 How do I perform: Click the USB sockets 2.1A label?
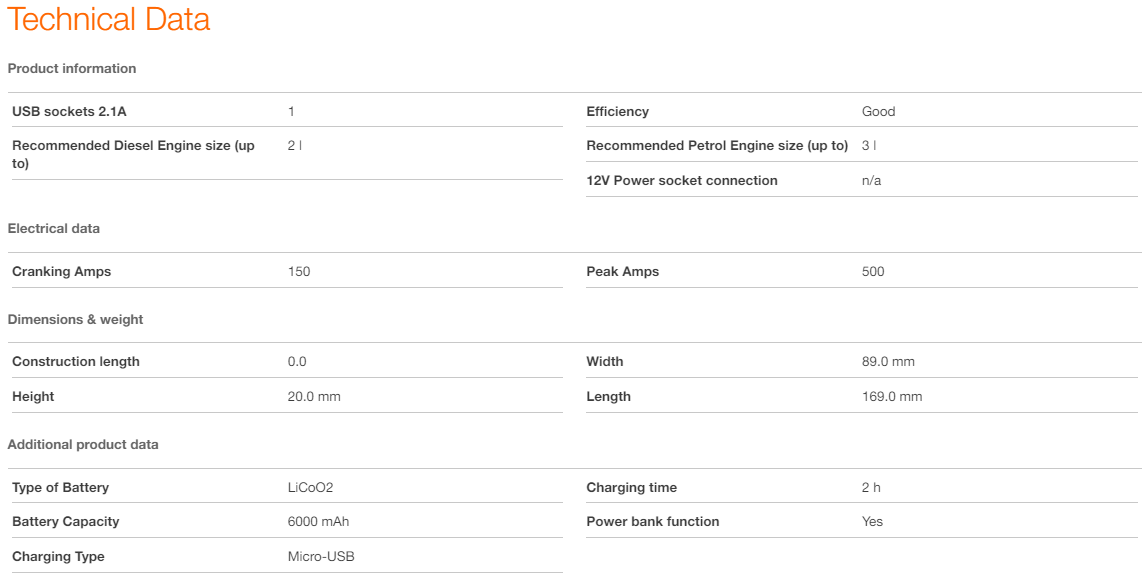(69, 112)
